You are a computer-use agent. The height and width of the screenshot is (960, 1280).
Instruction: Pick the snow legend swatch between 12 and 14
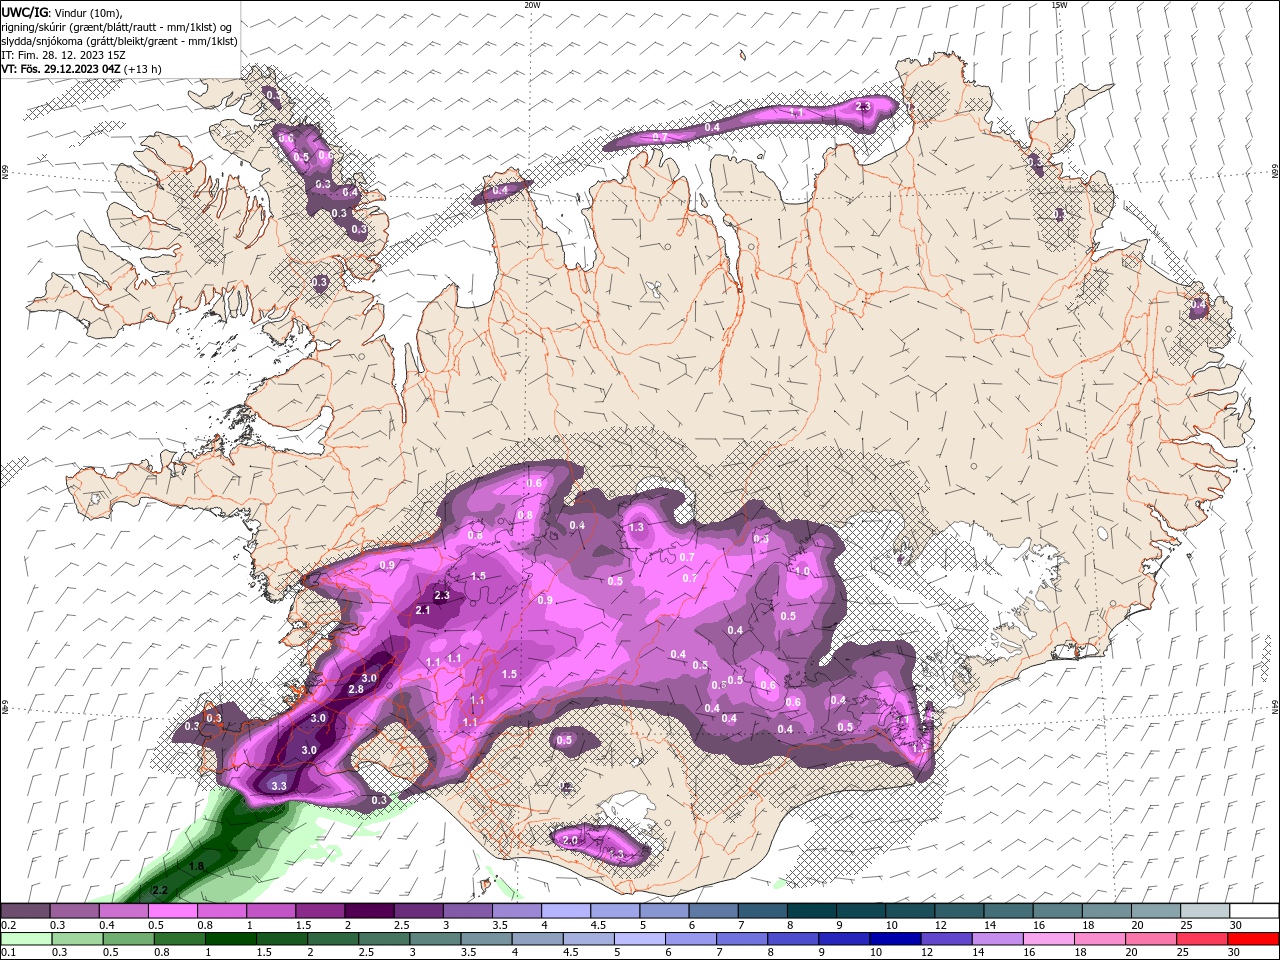pos(960,910)
